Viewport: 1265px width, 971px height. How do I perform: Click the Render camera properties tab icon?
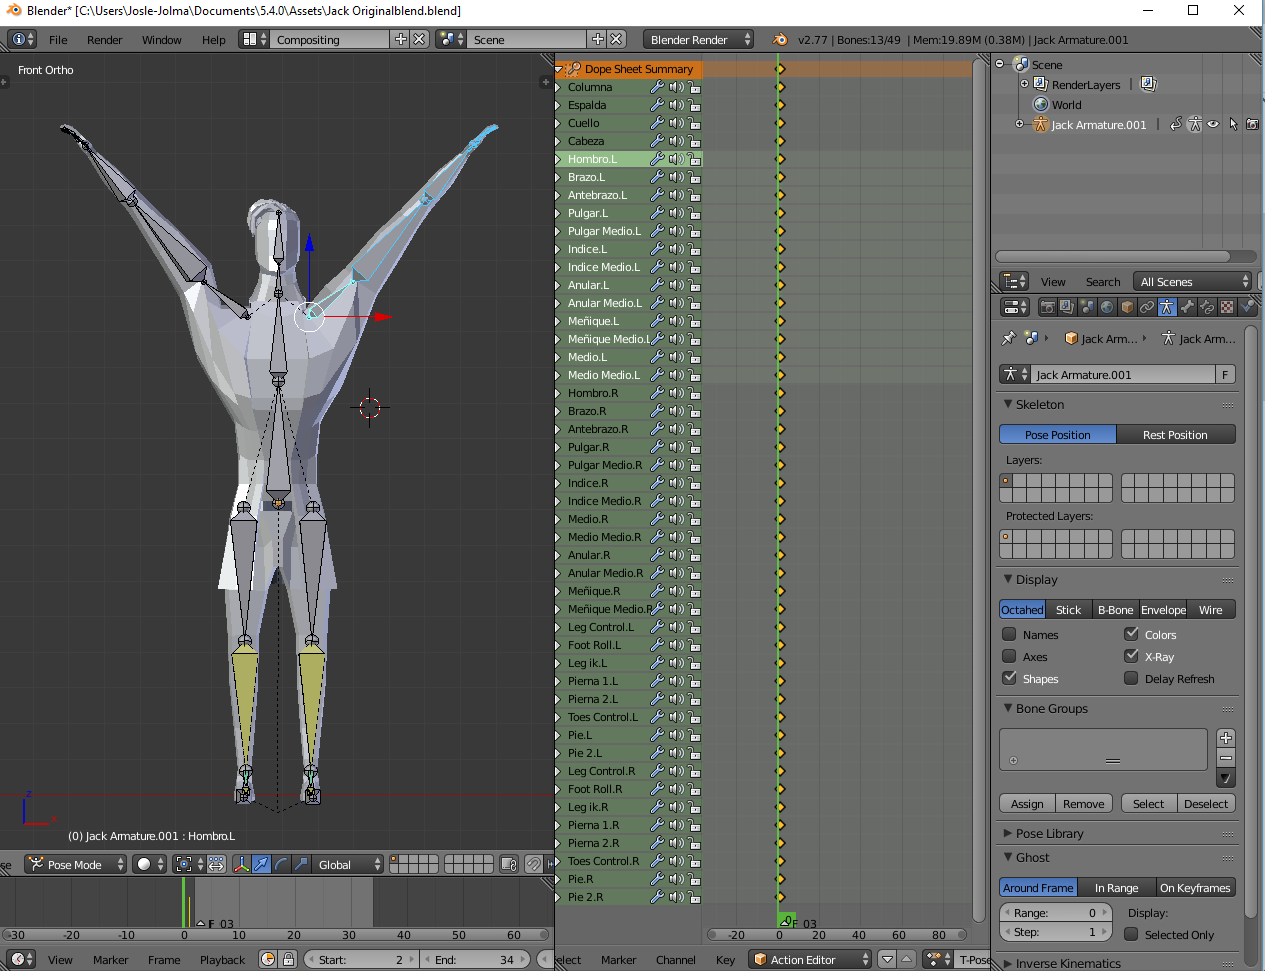pos(1047,307)
